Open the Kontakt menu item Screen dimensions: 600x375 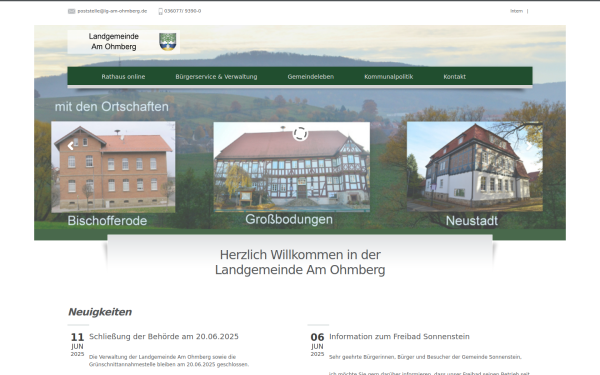click(455, 77)
